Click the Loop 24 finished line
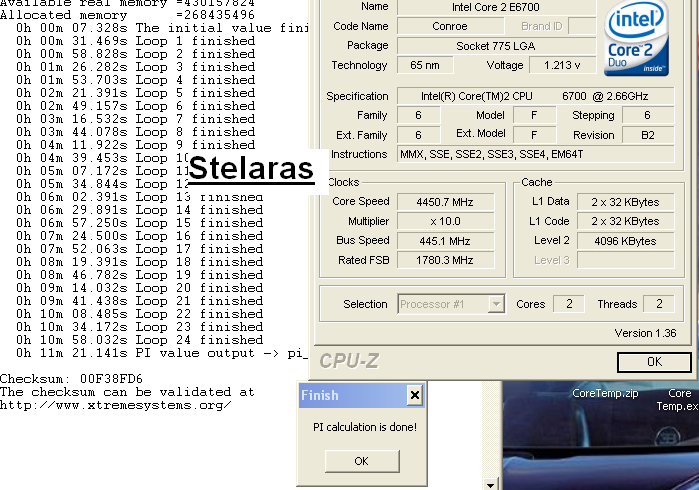This screenshot has height=490, width=699. point(140,340)
